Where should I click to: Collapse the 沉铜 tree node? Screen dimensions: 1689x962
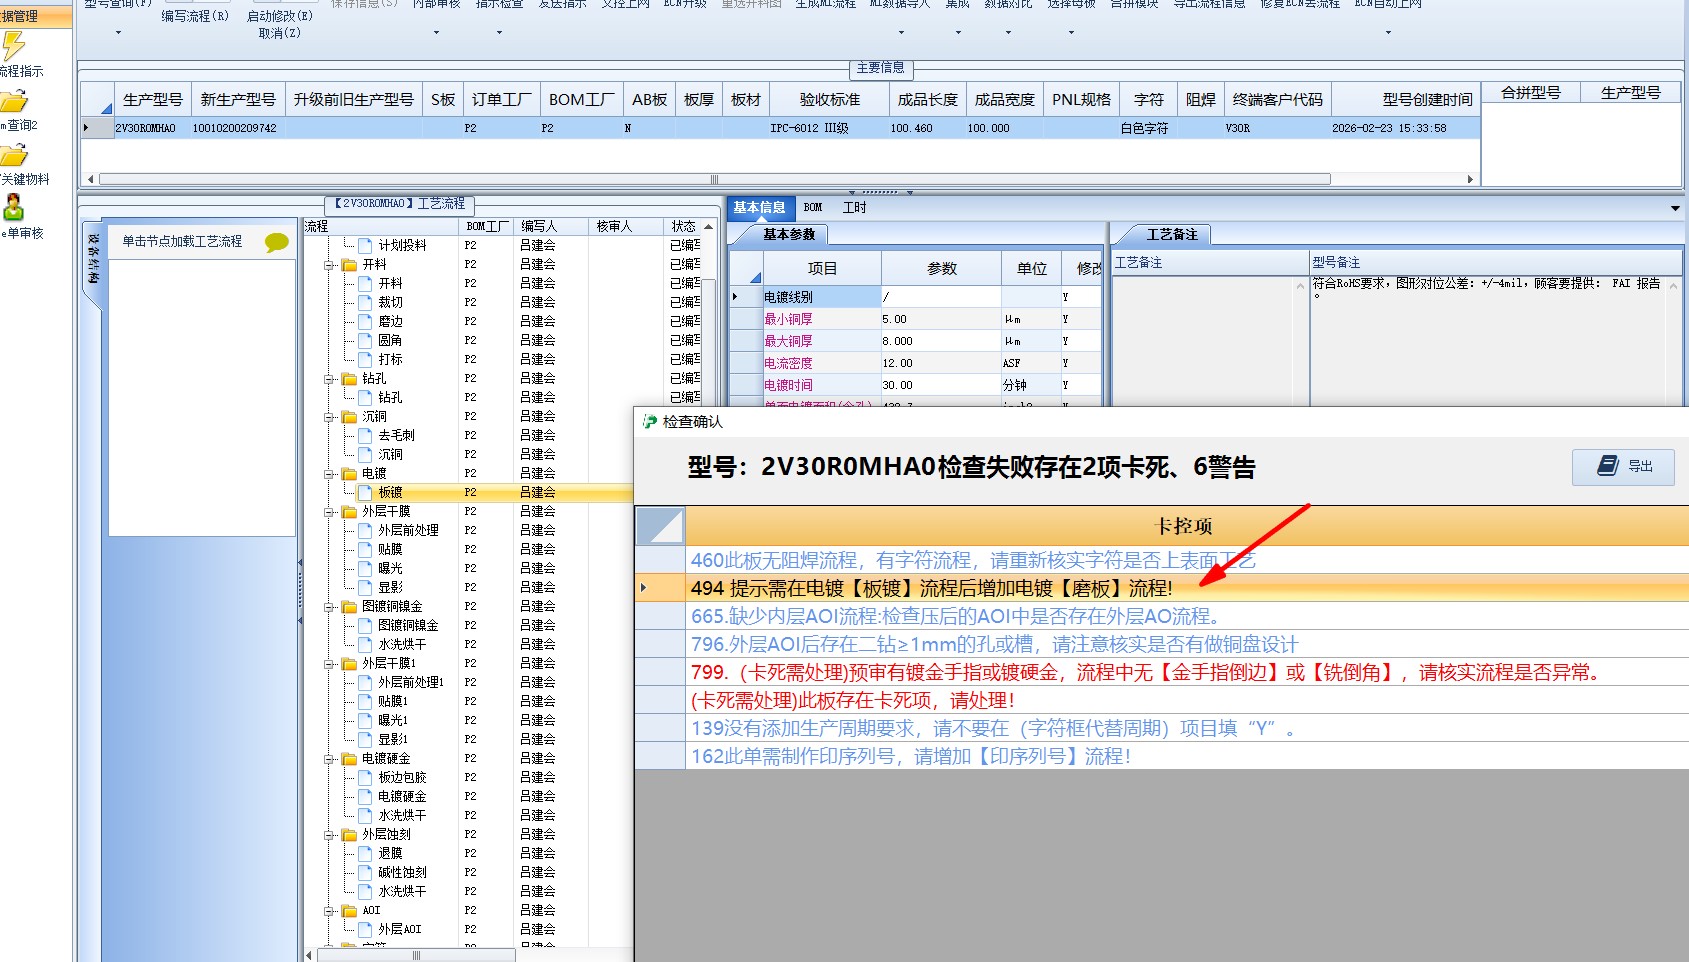tap(329, 417)
